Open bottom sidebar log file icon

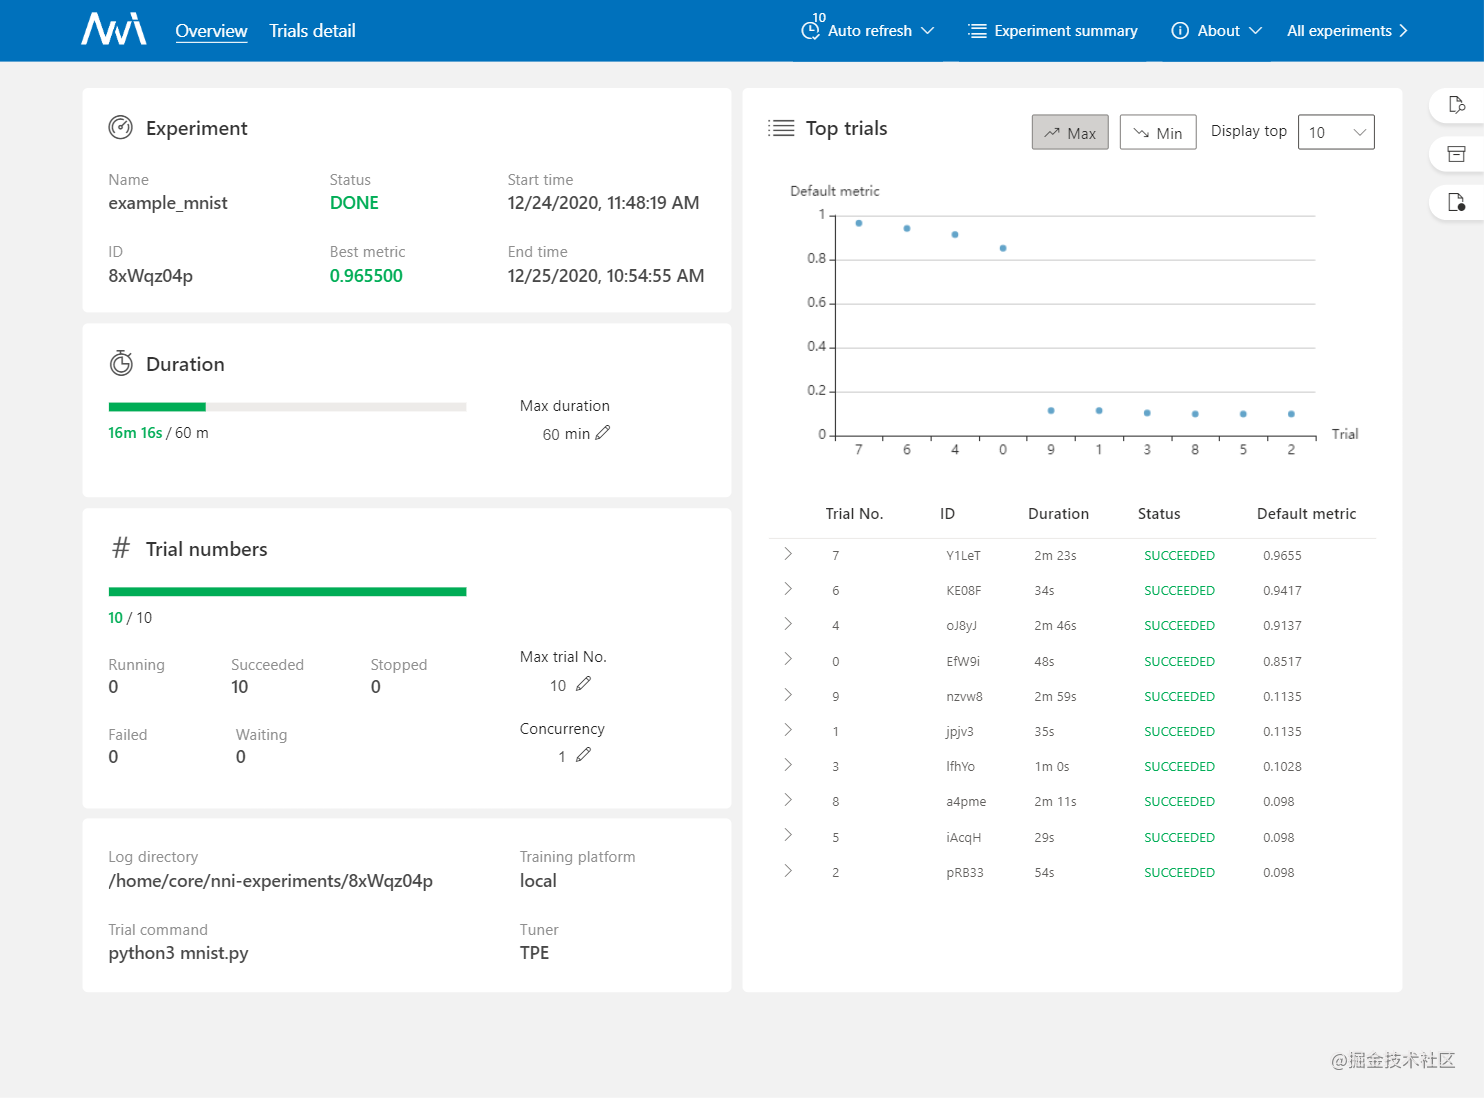(1457, 202)
